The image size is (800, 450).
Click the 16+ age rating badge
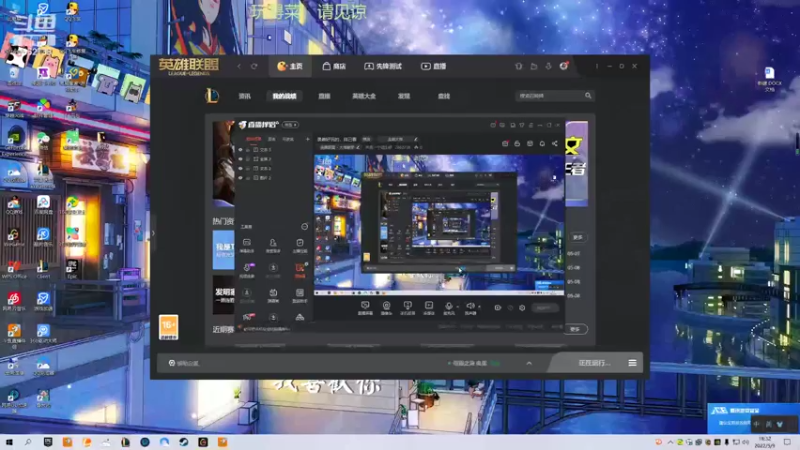point(169,327)
